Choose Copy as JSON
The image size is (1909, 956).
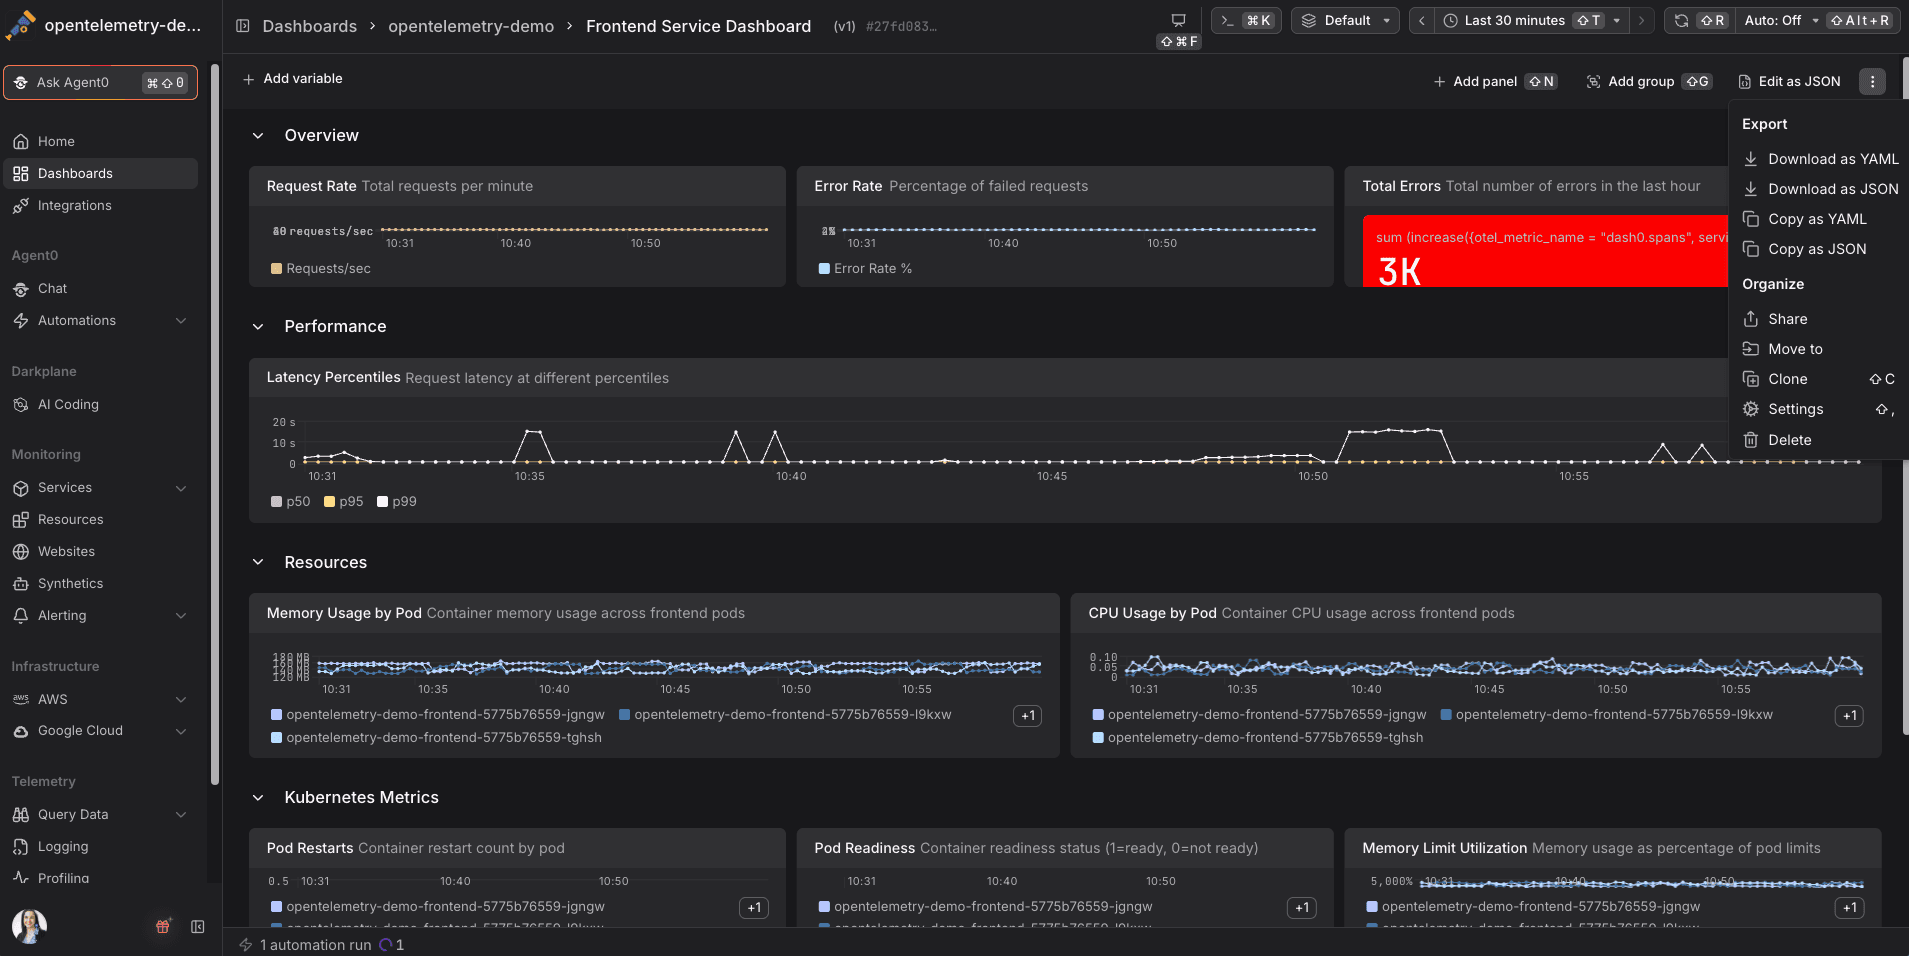coord(1820,249)
